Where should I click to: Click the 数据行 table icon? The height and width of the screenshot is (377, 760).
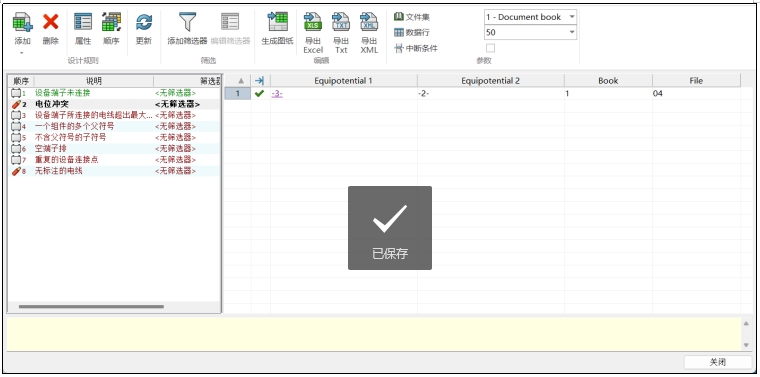tap(398, 32)
